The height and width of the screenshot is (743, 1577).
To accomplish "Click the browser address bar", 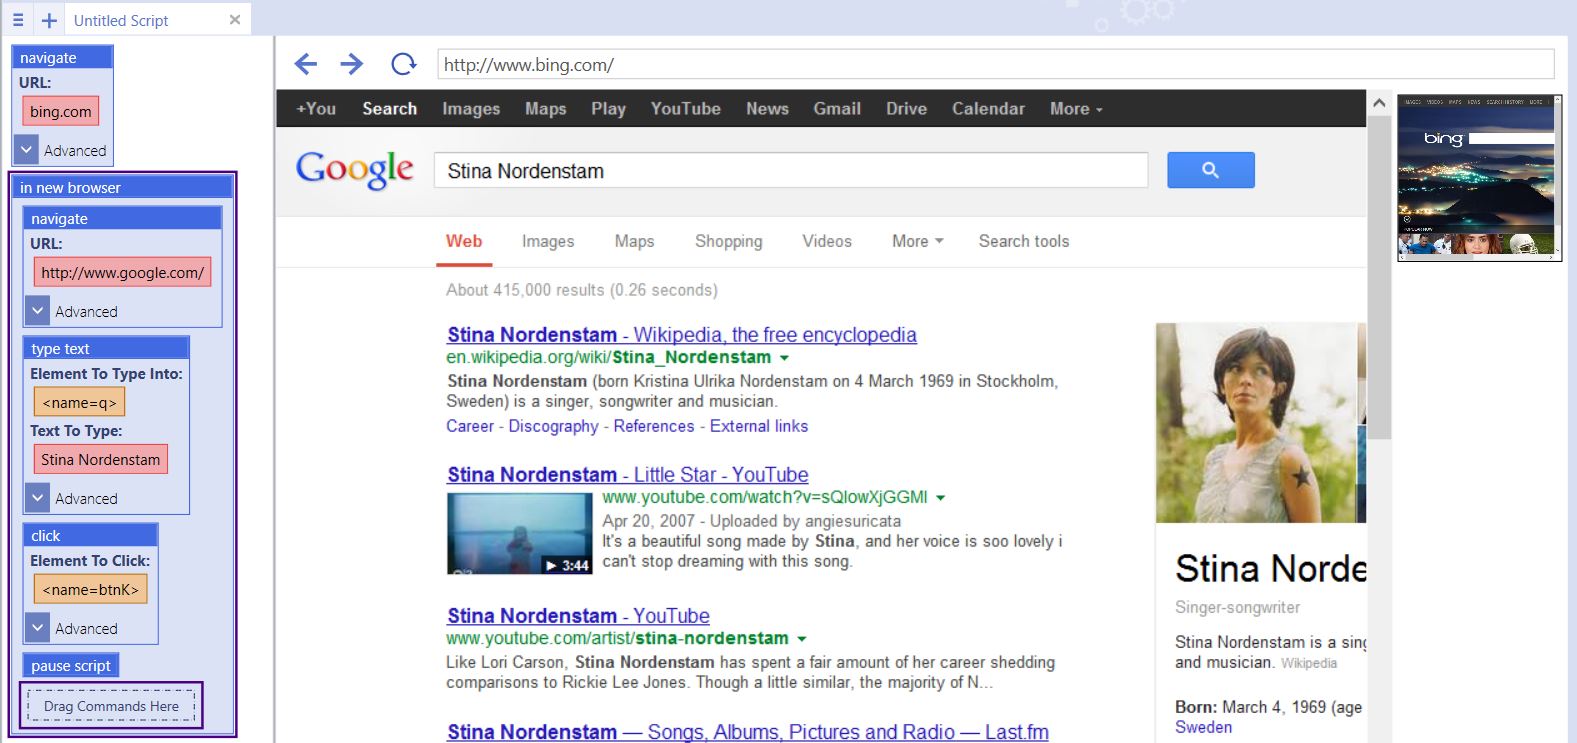I will point(996,65).
